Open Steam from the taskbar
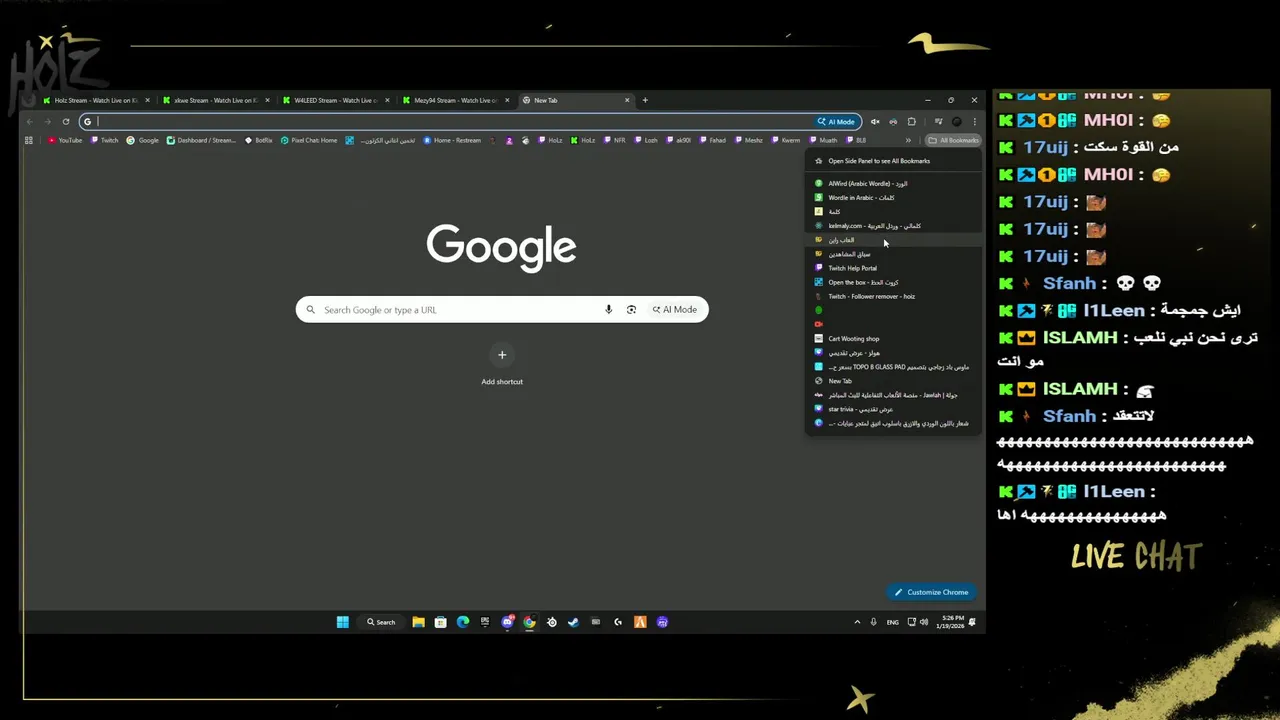The height and width of the screenshot is (720, 1280). tap(573, 622)
